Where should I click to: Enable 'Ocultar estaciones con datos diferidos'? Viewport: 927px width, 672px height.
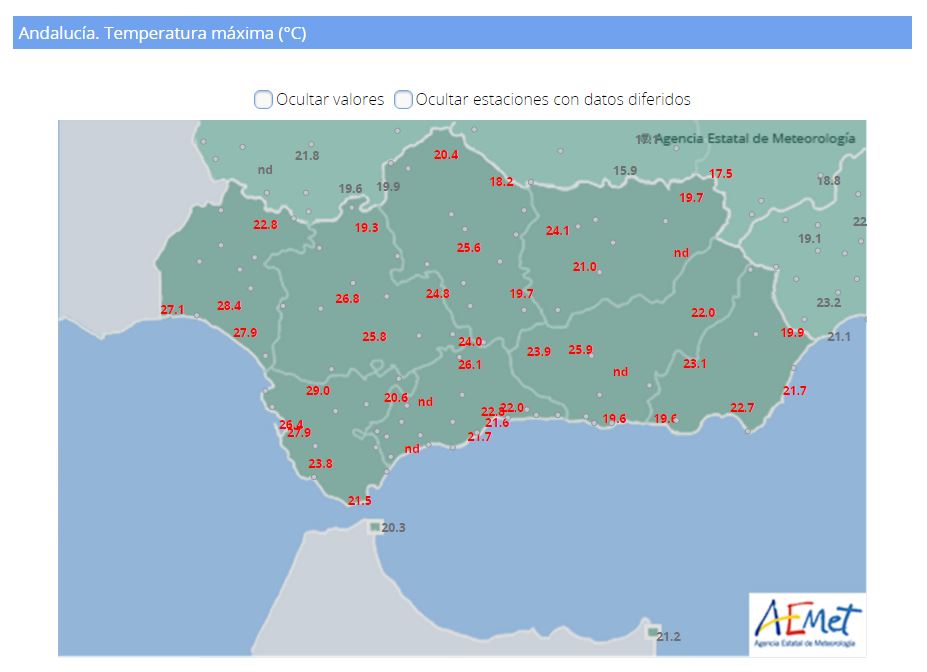(x=403, y=99)
